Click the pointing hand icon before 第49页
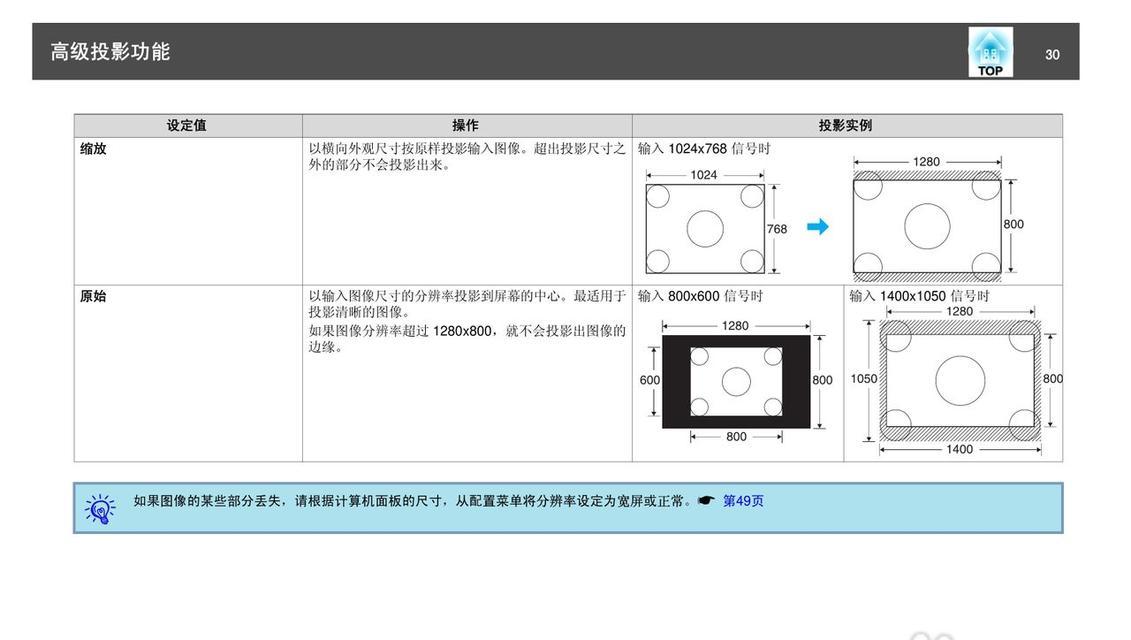Viewport: 1131px width, 640px height. [x=706, y=500]
